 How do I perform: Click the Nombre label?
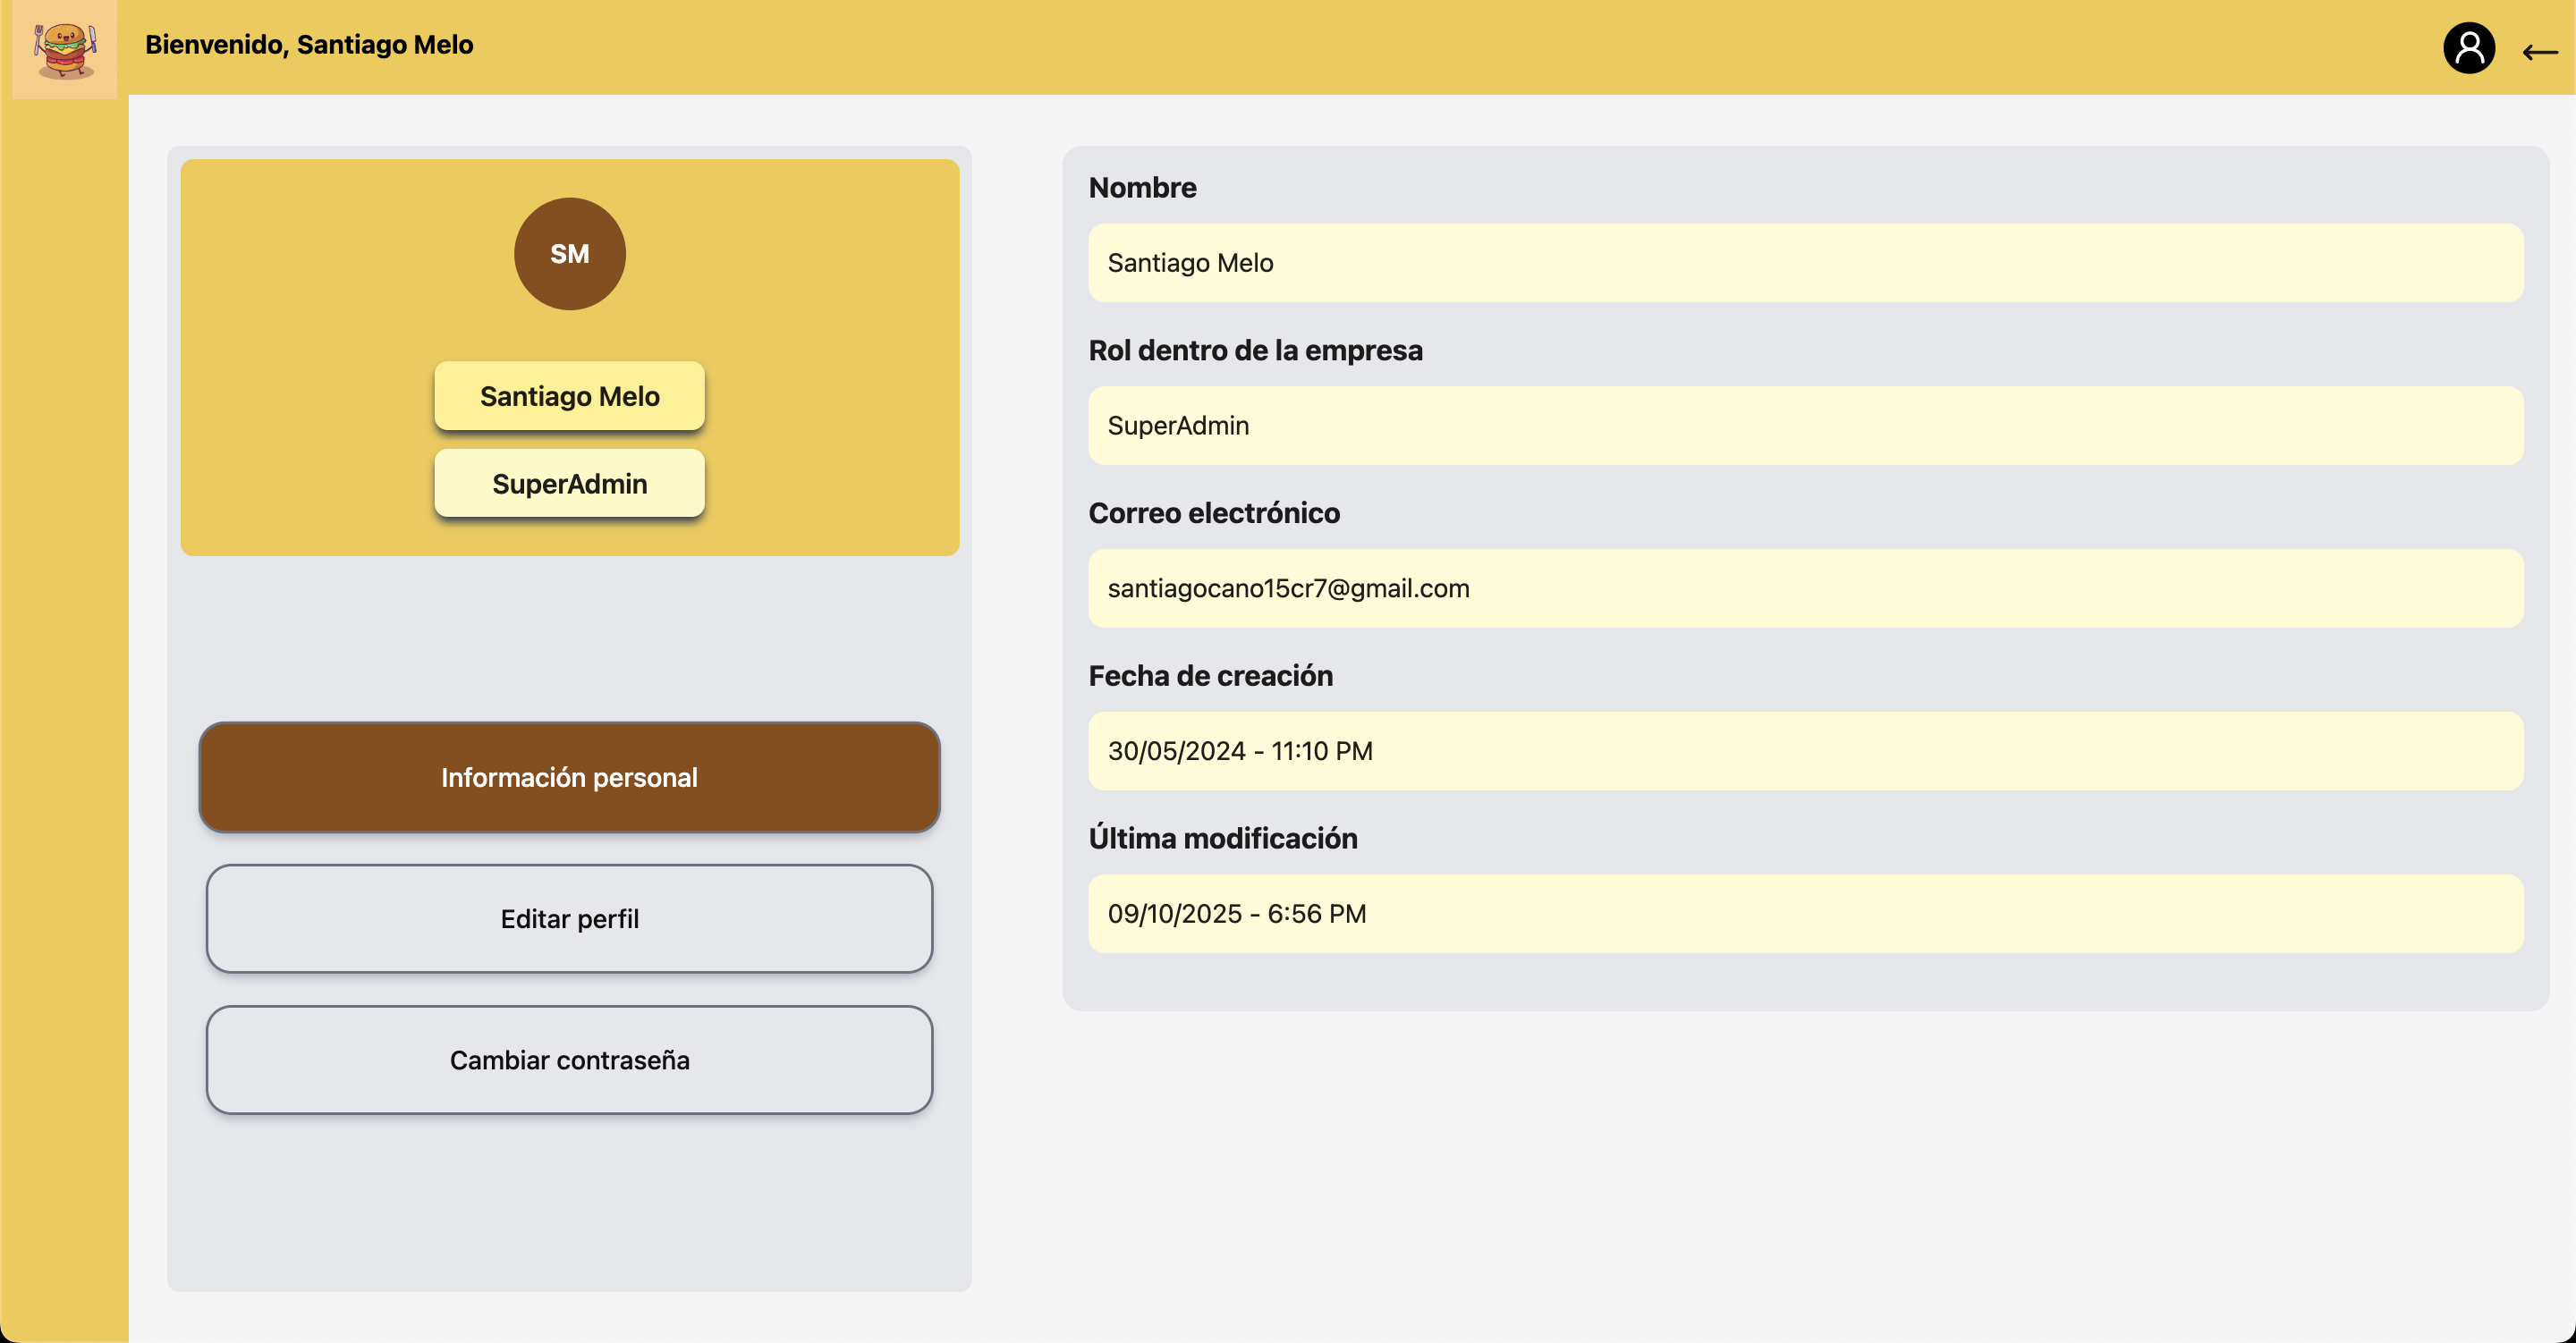[1142, 188]
